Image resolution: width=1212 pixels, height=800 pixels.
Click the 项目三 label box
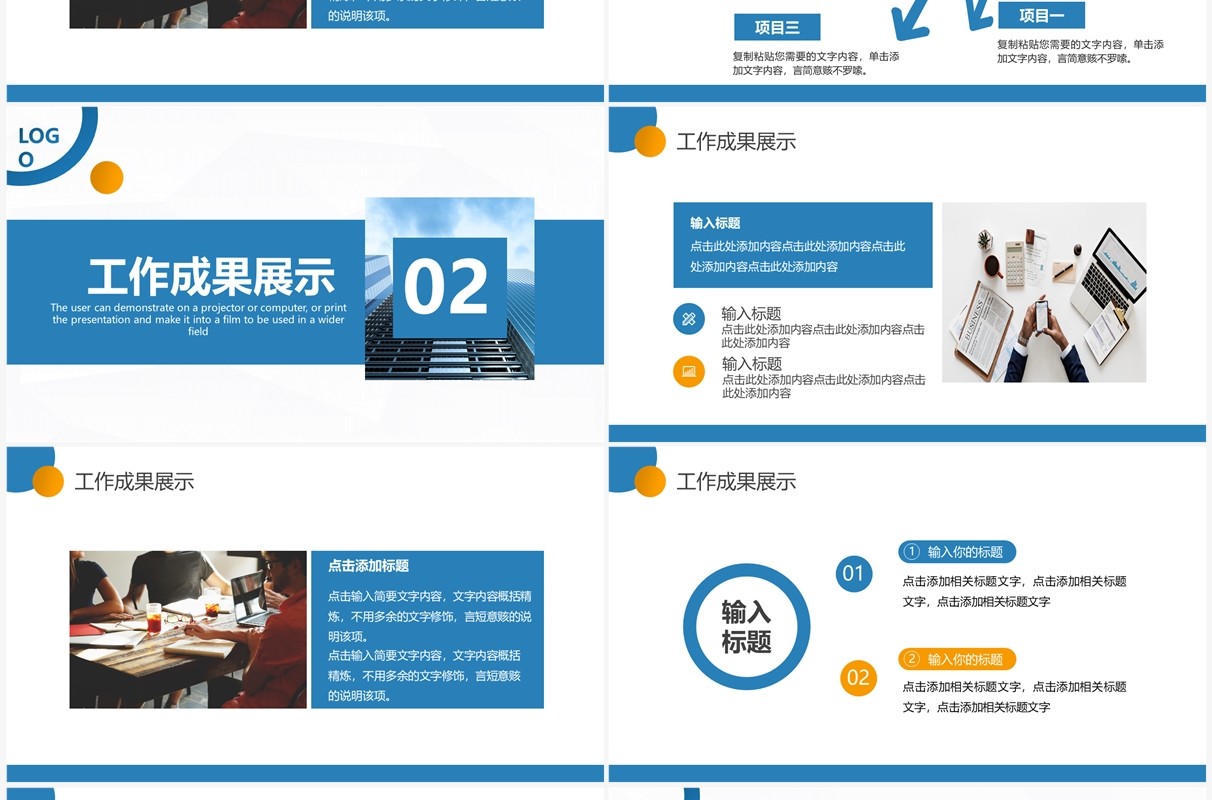point(776,27)
